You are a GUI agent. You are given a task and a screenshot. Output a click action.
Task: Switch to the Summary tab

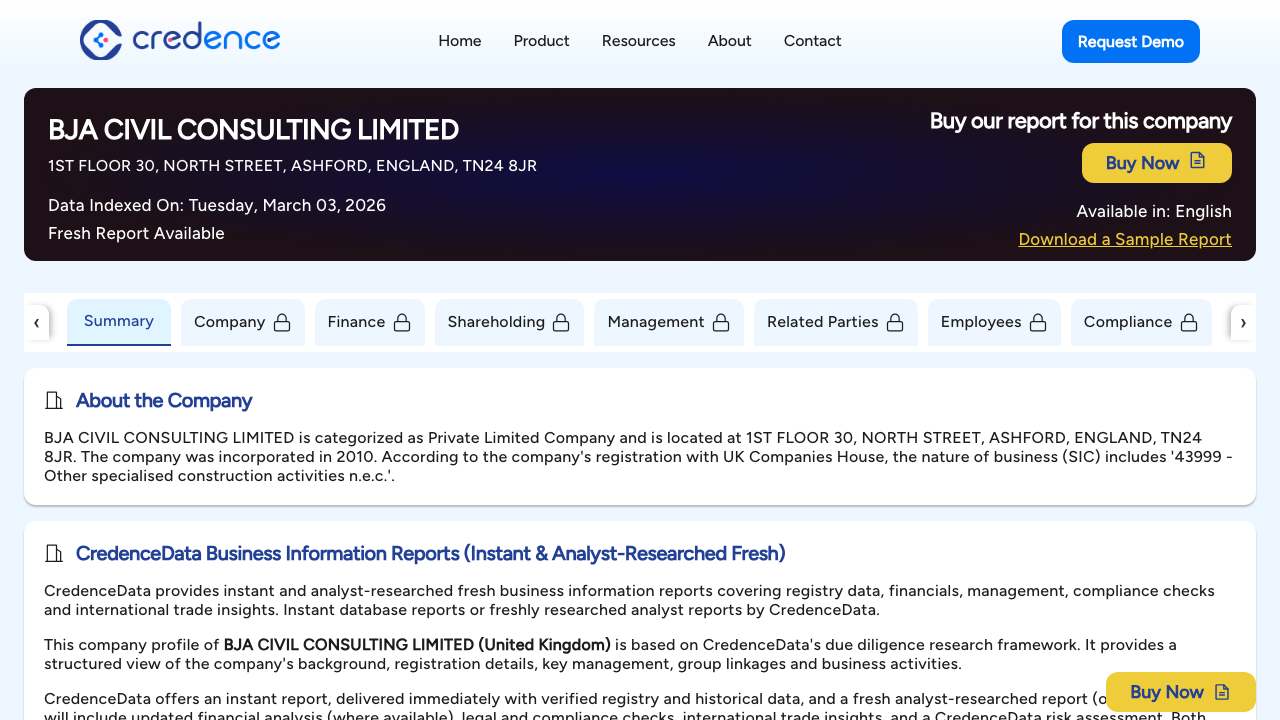click(x=118, y=322)
